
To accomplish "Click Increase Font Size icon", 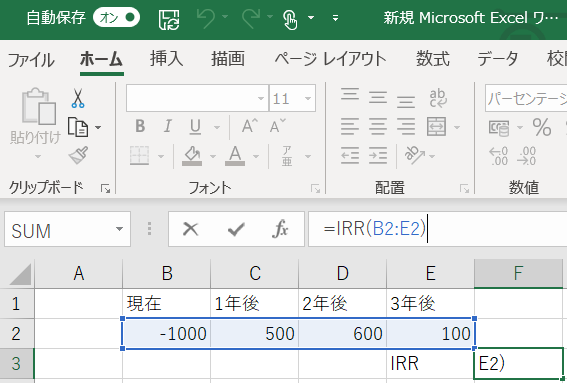I will pyautogui.click(x=250, y=126).
